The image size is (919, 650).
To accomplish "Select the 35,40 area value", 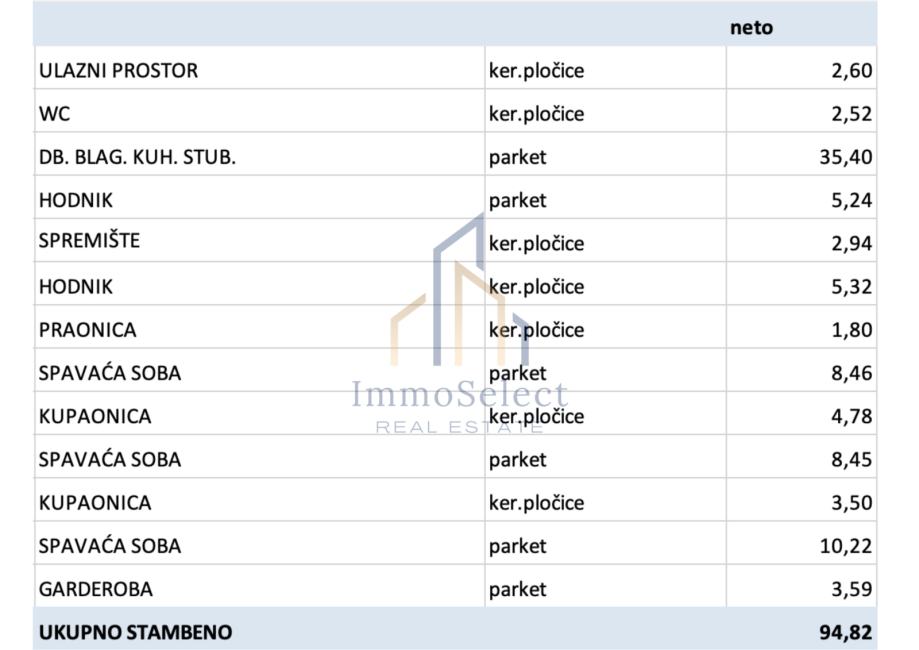I will click(x=845, y=157).
